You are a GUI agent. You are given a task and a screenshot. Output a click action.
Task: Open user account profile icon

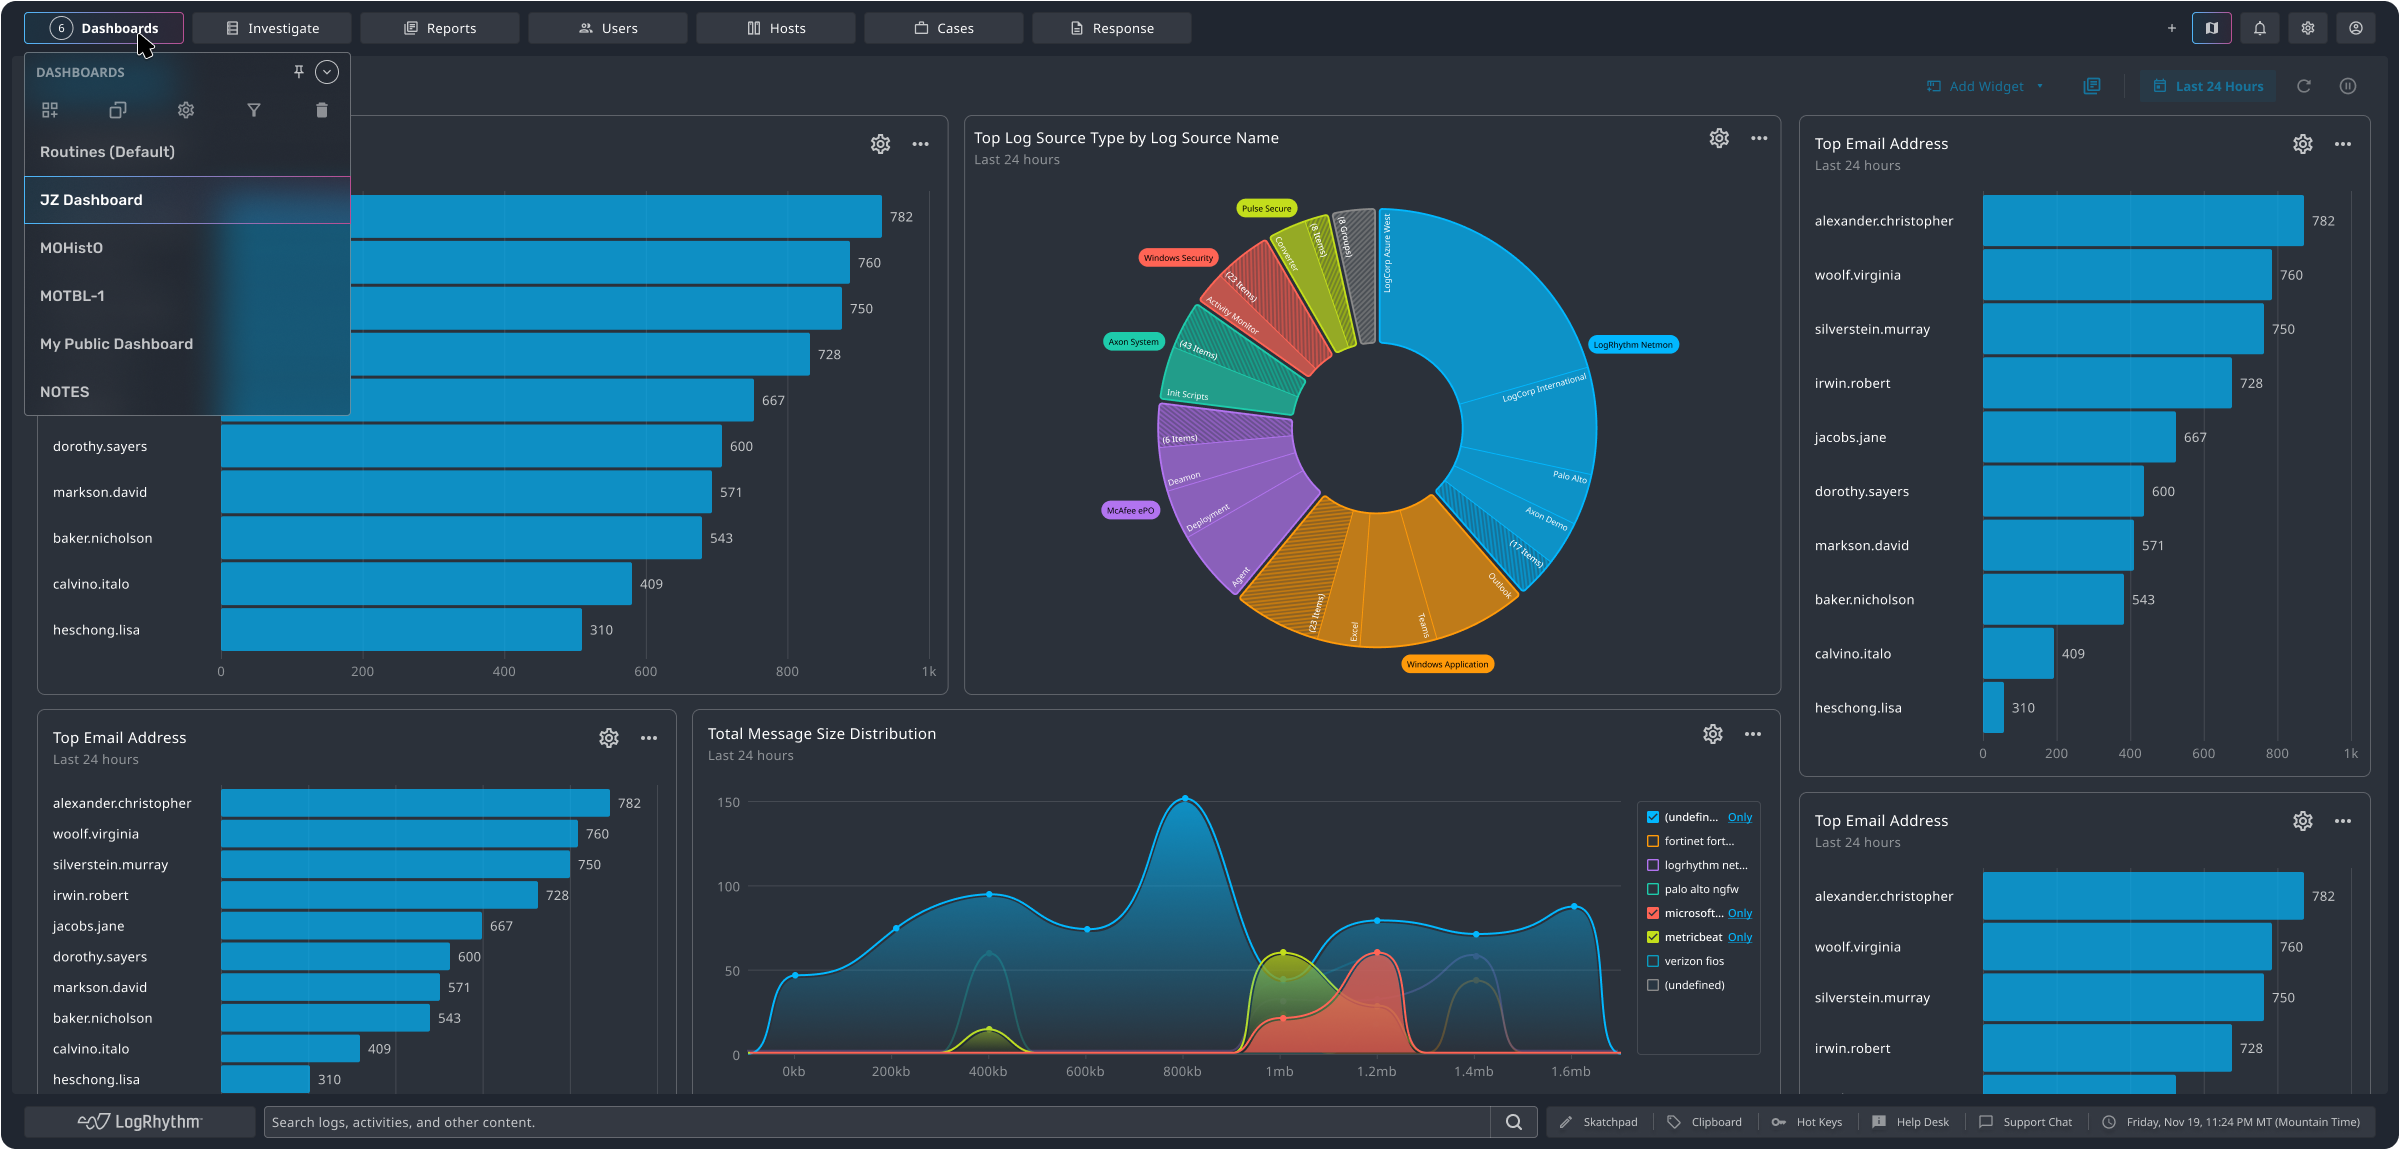[2356, 28]
